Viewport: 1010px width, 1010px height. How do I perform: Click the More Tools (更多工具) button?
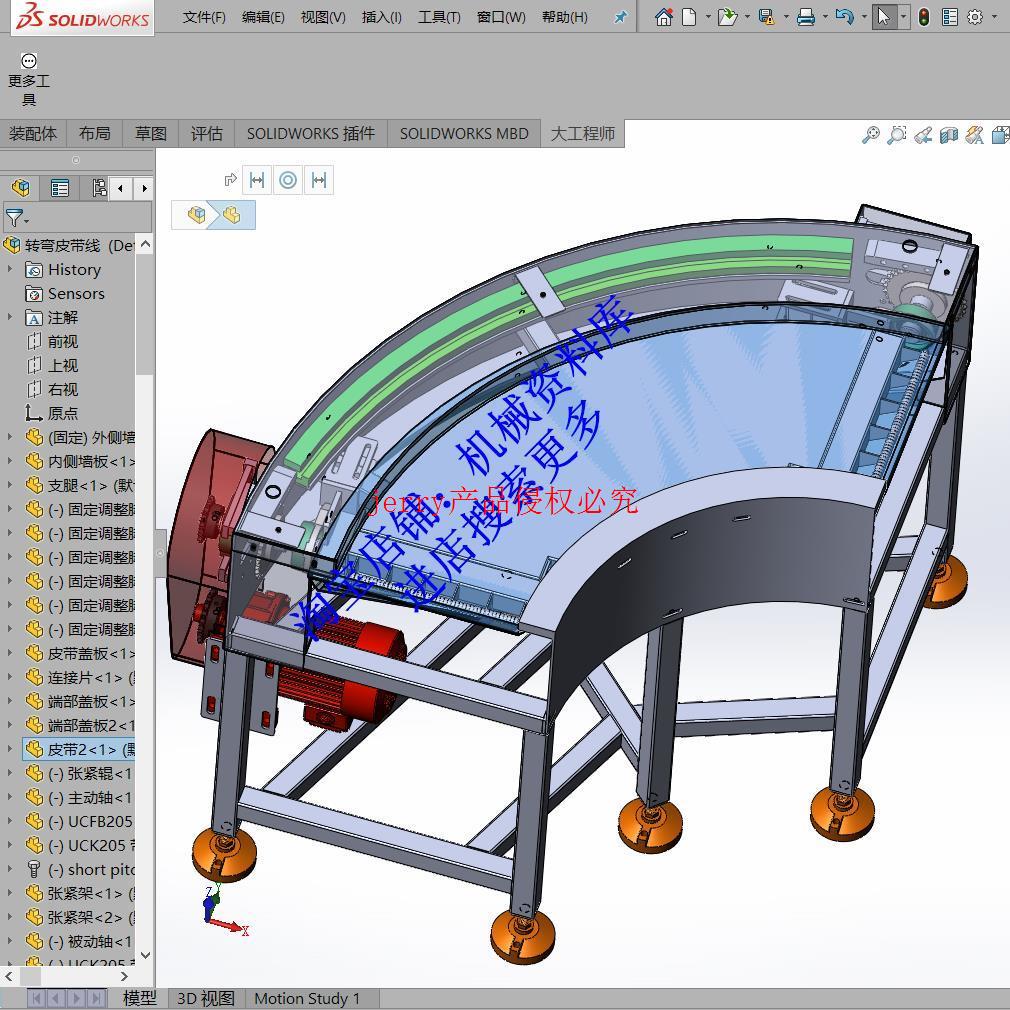click(28, 80)
